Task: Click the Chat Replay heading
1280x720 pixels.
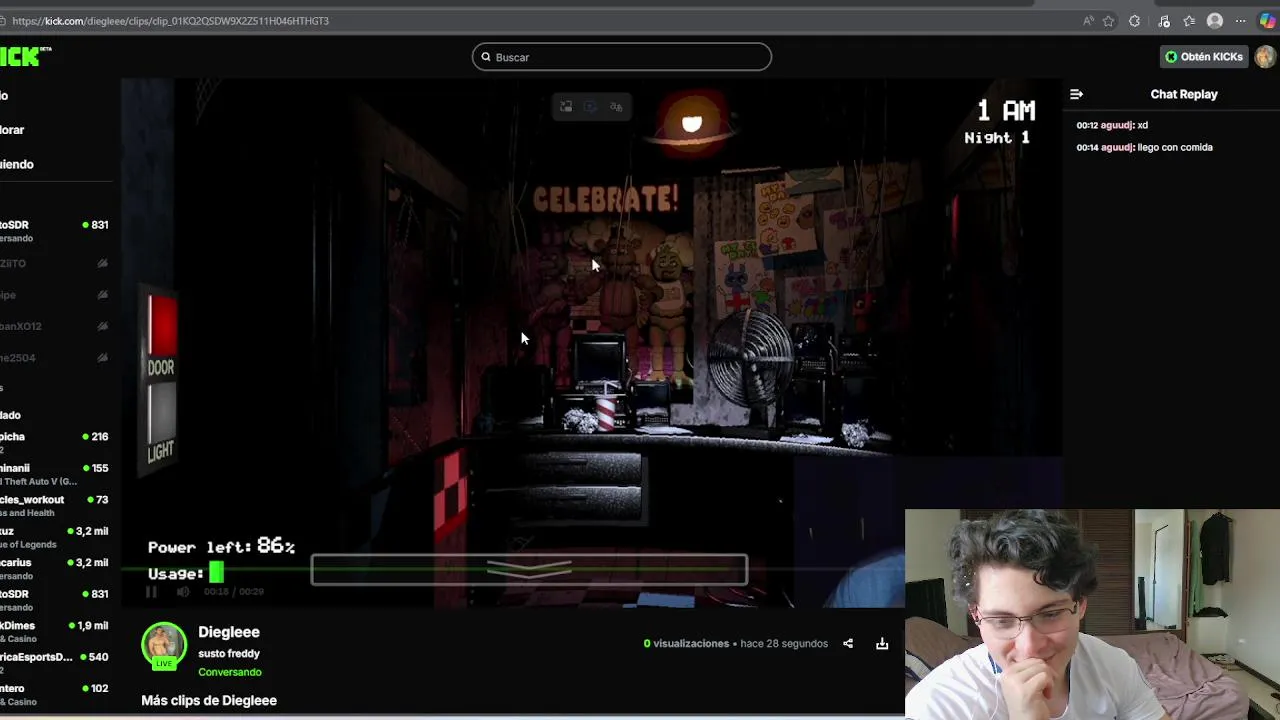Action: 1184,94
